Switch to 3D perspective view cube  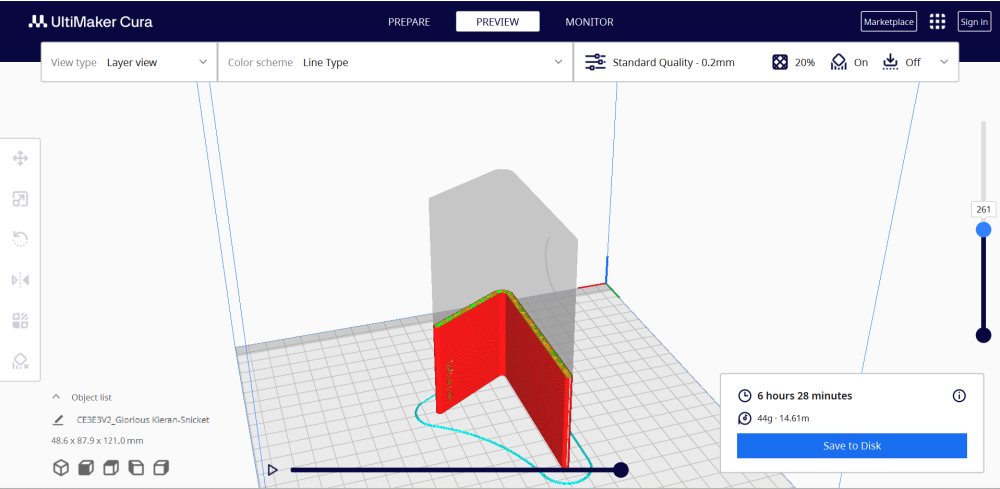61,468
